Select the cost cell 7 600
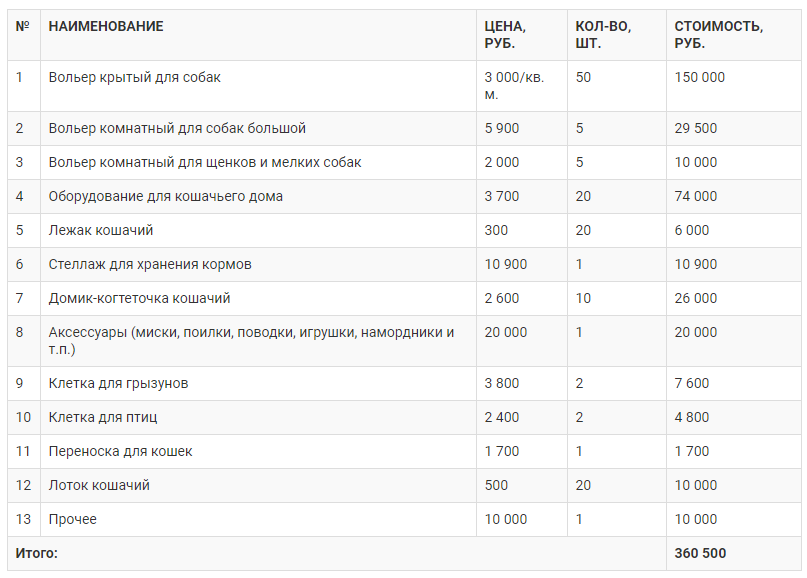The height and width of the screenshot is (578, 807). (734, 383)
